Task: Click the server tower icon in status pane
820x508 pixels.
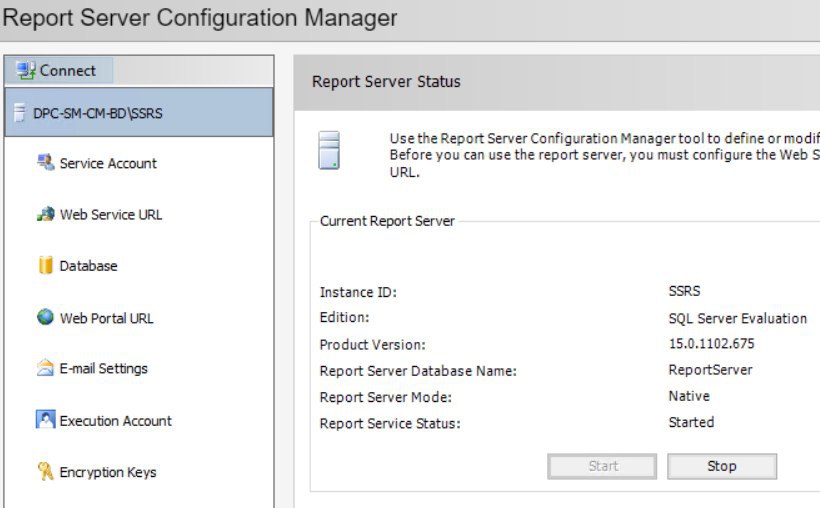Action: (329, 150)
